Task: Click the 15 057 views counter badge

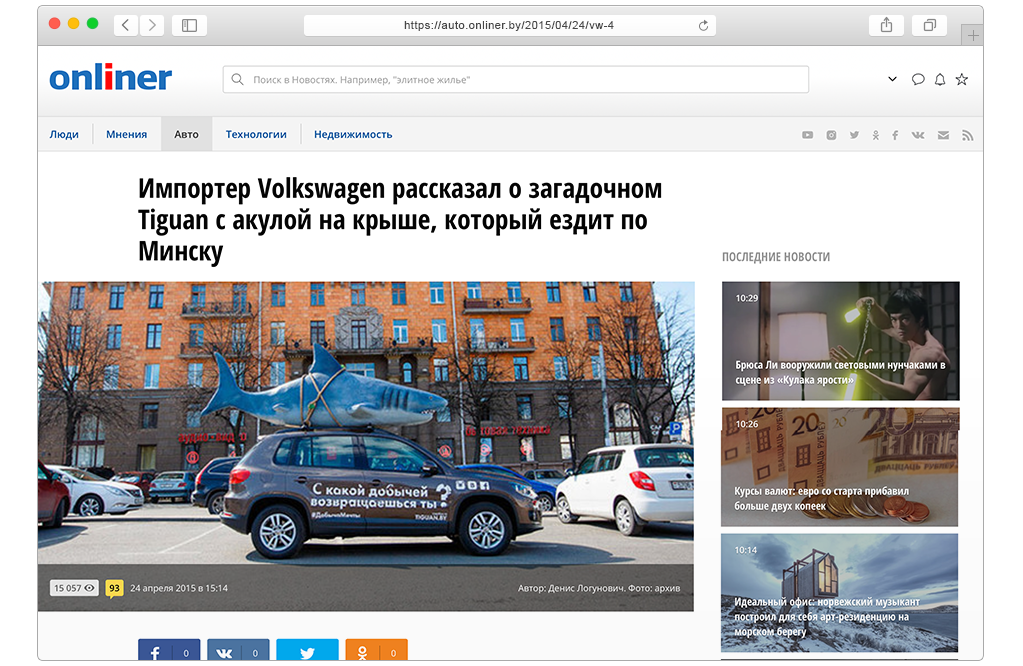Action: click(x=74, y=588)
